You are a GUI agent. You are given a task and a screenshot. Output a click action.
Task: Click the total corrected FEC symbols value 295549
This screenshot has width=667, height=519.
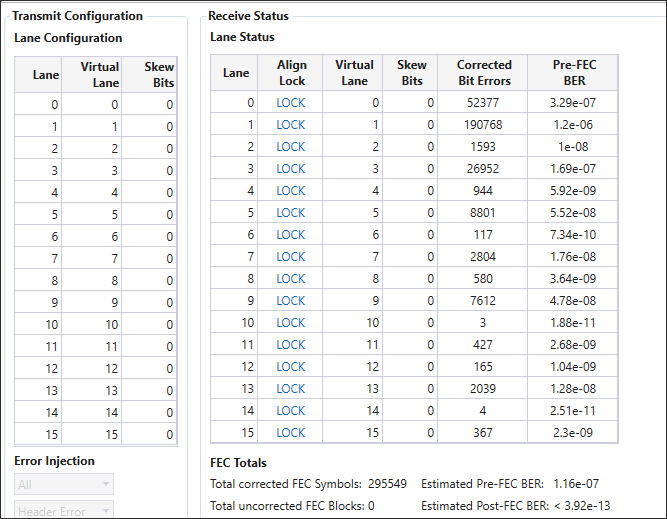(388, 484)
